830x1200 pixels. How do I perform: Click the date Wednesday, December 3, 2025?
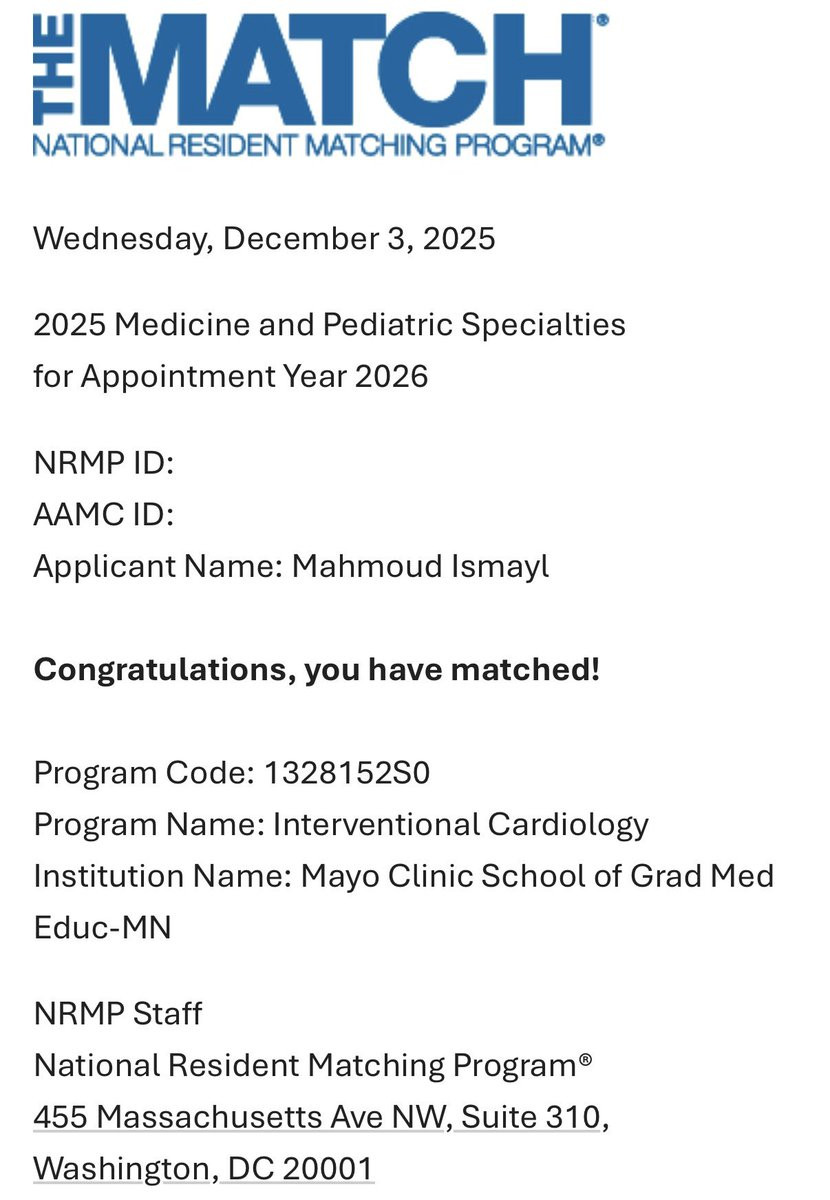point(264,239)
